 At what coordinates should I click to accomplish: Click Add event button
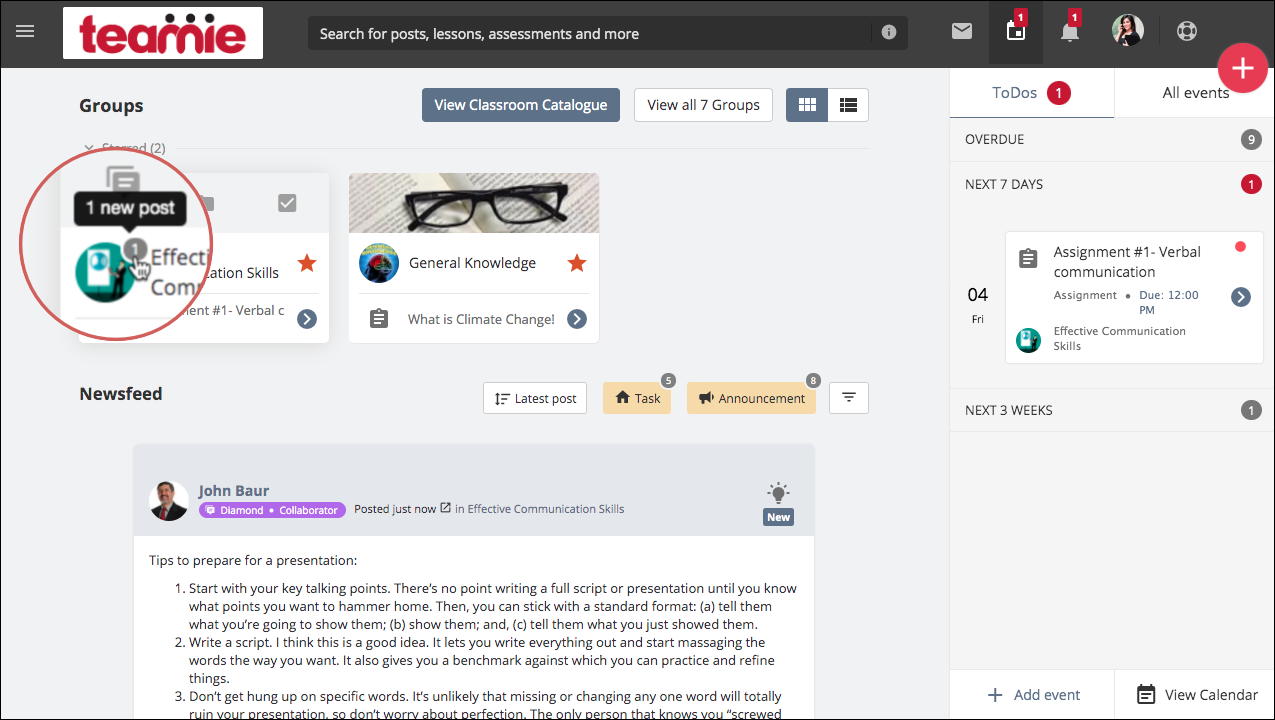coord(1034,695)
